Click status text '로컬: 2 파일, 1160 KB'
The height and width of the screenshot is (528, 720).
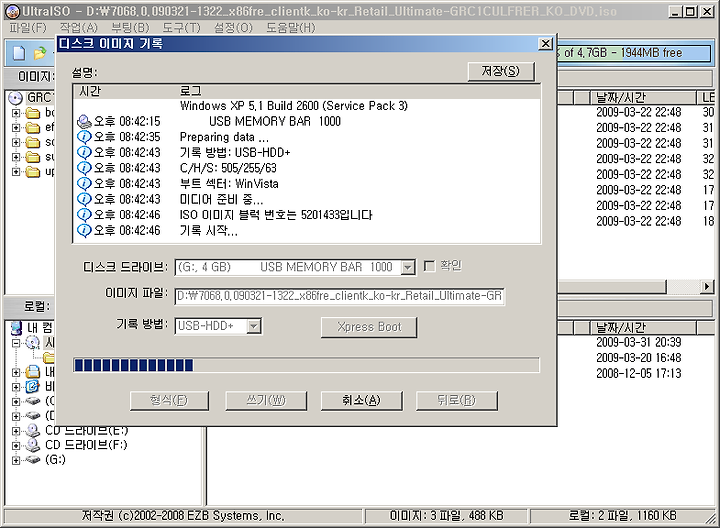click(623, 516)
